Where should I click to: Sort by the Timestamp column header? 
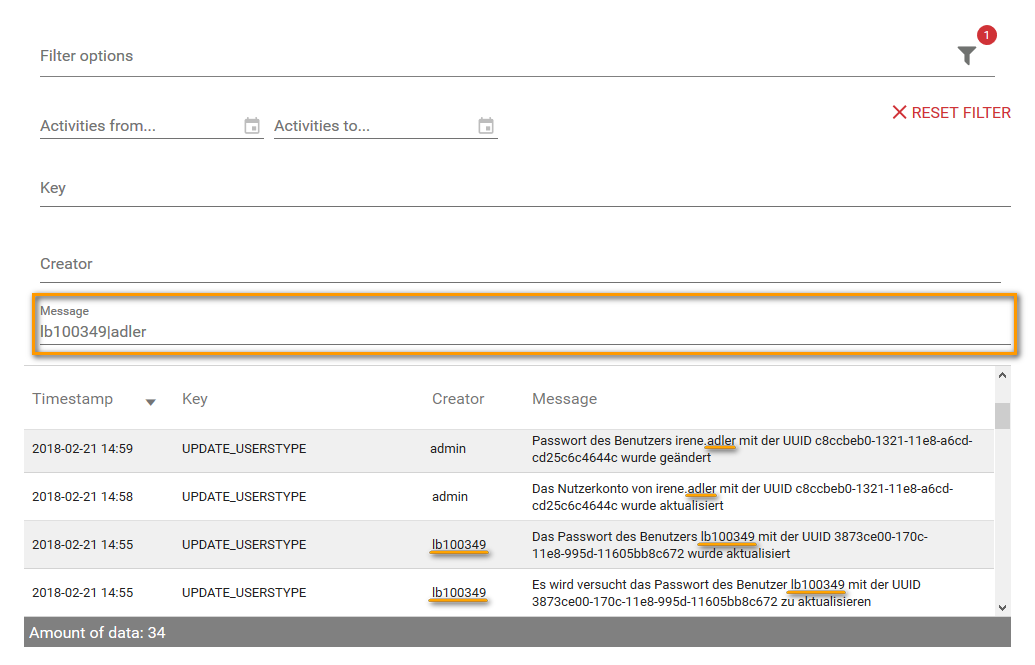point(73,399)
